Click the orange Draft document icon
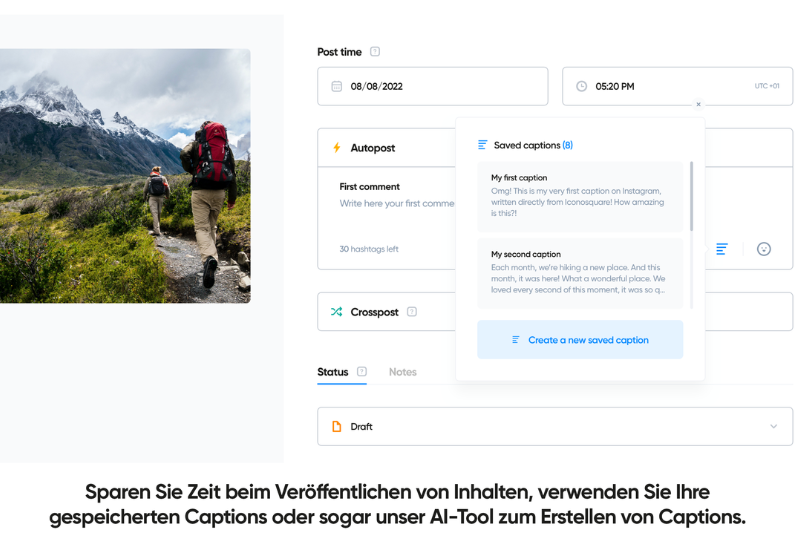 [337, 427]
